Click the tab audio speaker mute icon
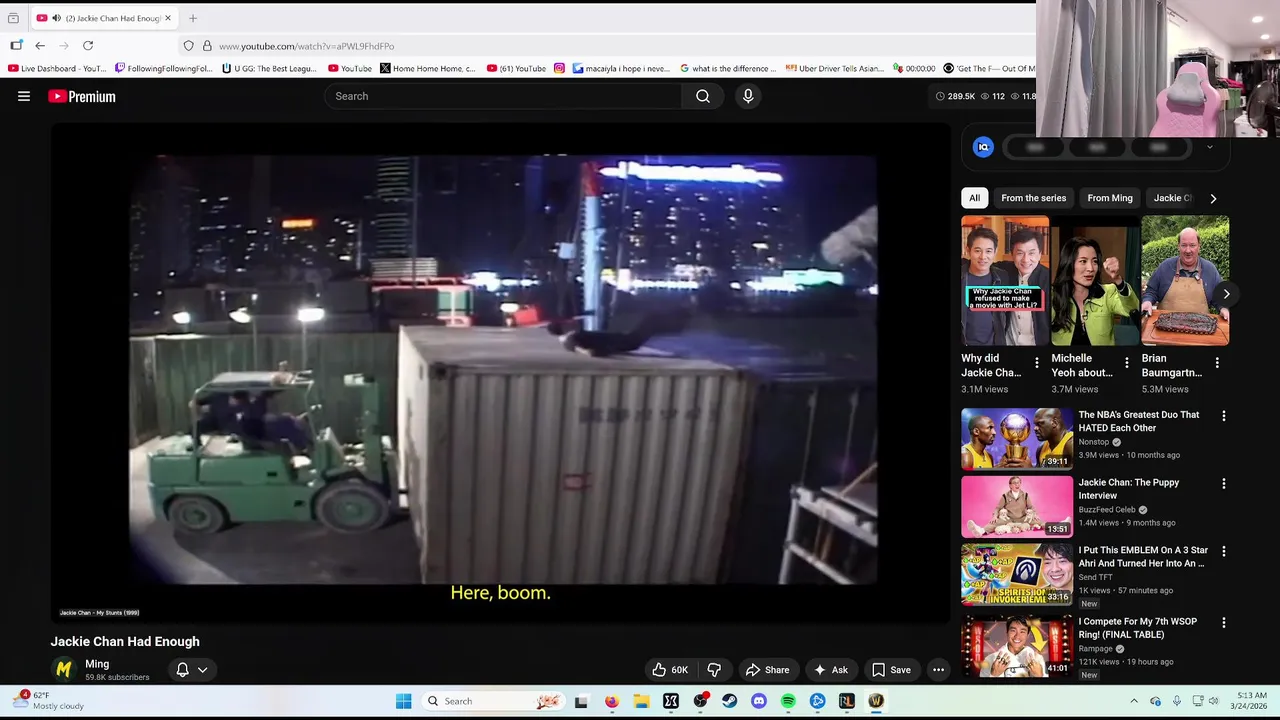The width and height of the screenshot is (1280, 720). [x=56, y=18]
